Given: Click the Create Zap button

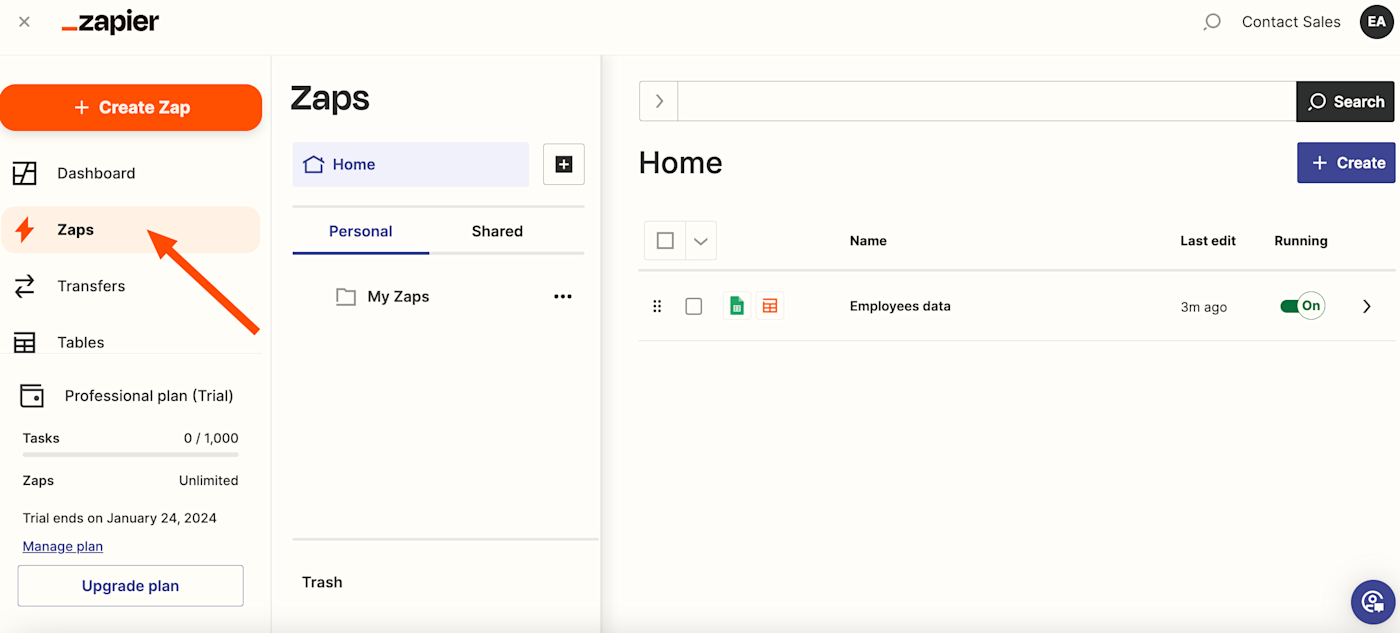Looking at the screenshot, I should tap(131, 107).
